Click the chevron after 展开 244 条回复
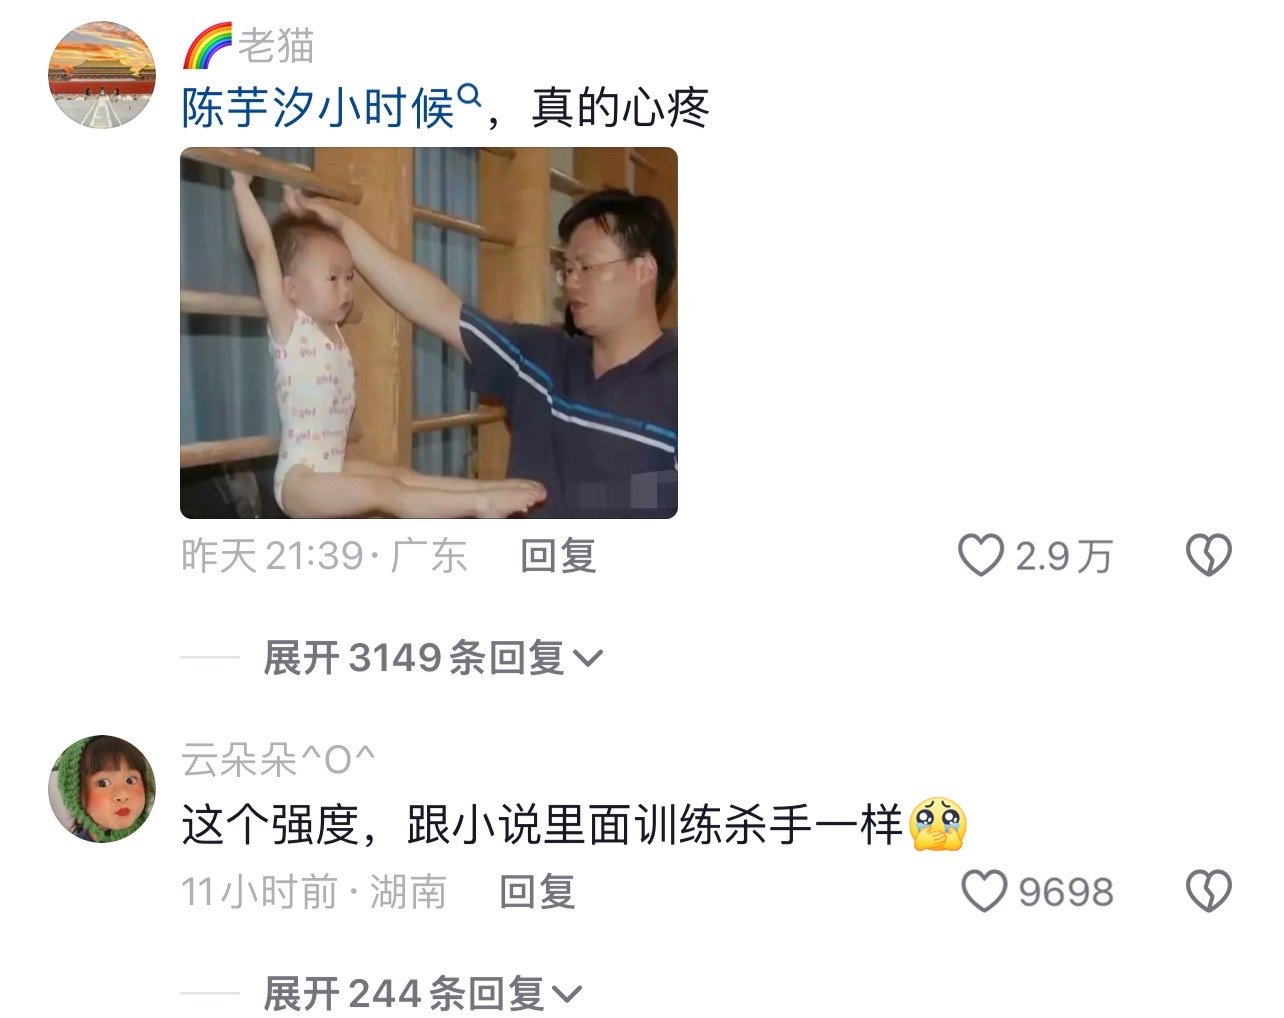This screenshot has width=1284, height=1018. point(566,995)
